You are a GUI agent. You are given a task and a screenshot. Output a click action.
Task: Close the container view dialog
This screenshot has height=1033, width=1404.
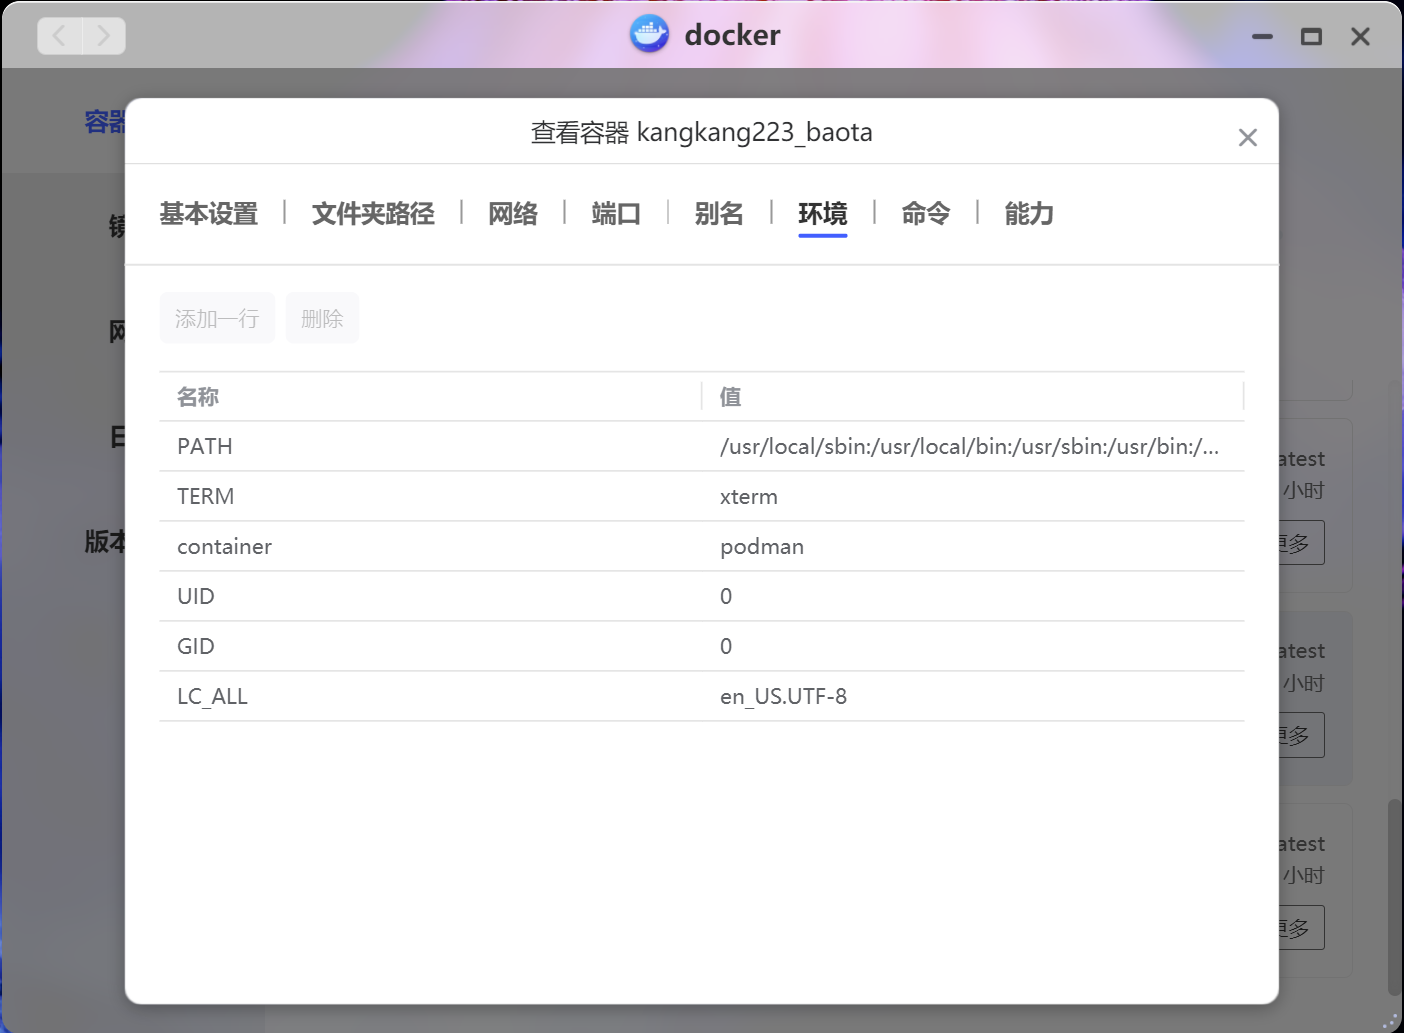click(x=1247, y=138)
